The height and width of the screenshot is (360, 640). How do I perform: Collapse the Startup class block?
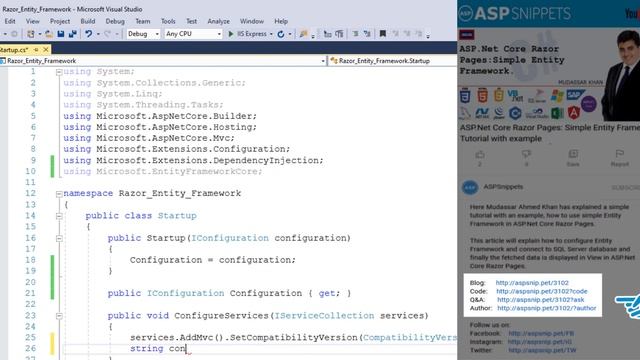pyautogui.click(x=59, y=216)
